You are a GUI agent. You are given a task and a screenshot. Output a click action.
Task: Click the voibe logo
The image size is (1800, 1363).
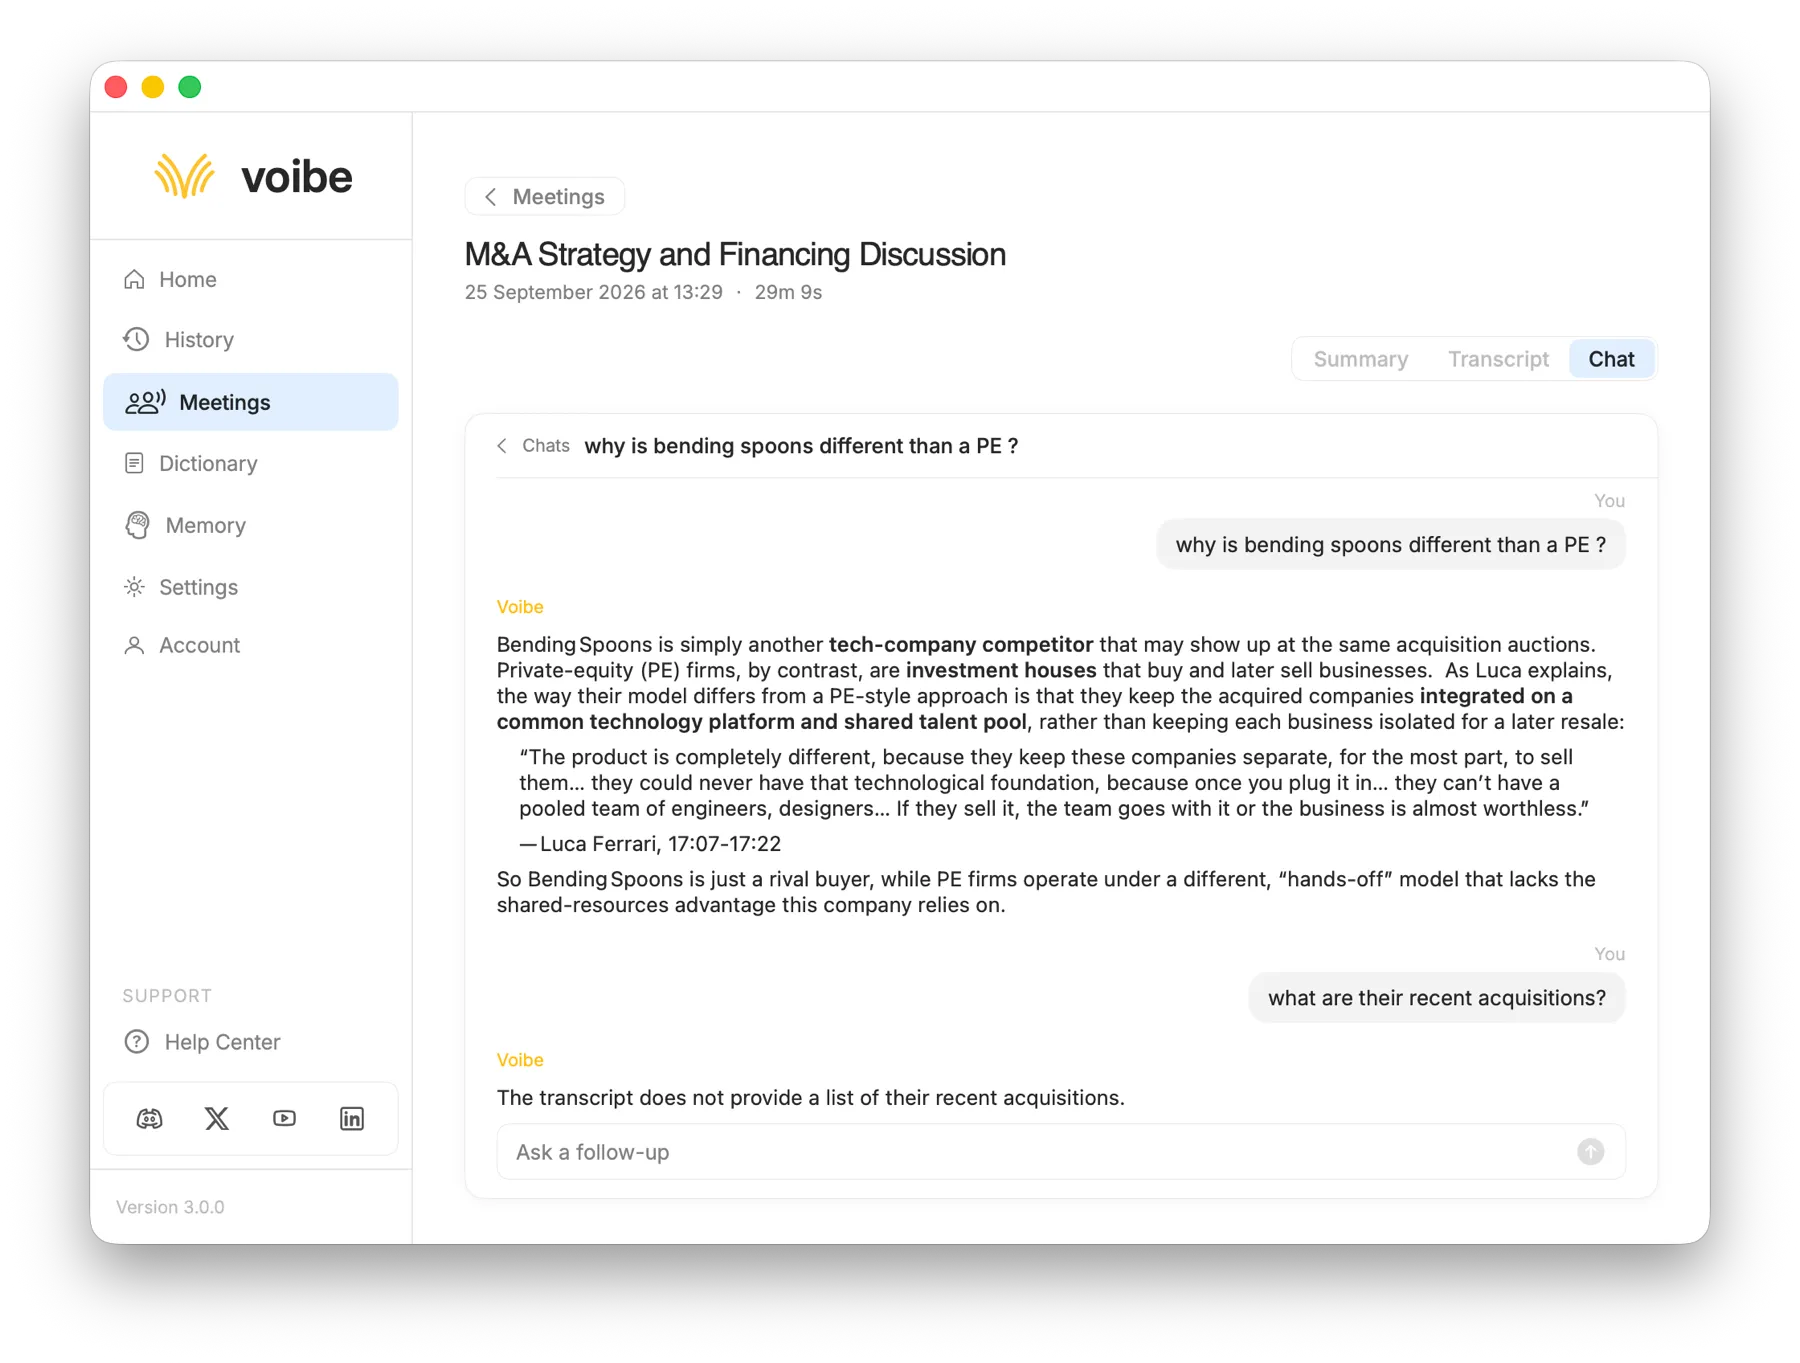point(253,176)
